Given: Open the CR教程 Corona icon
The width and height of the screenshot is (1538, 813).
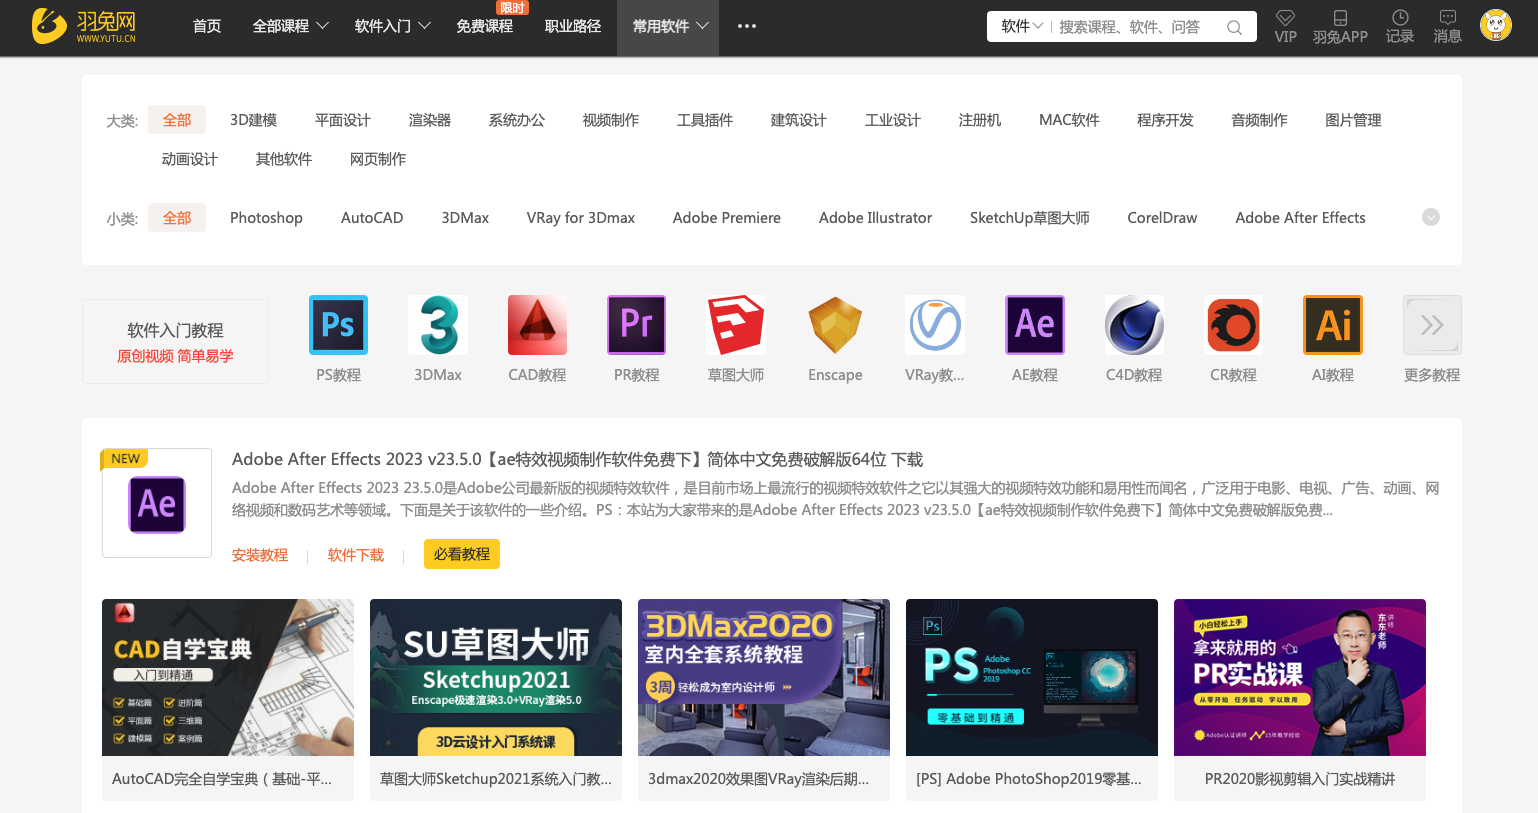Looking at the screenshot, I should tap(1233, 325).
